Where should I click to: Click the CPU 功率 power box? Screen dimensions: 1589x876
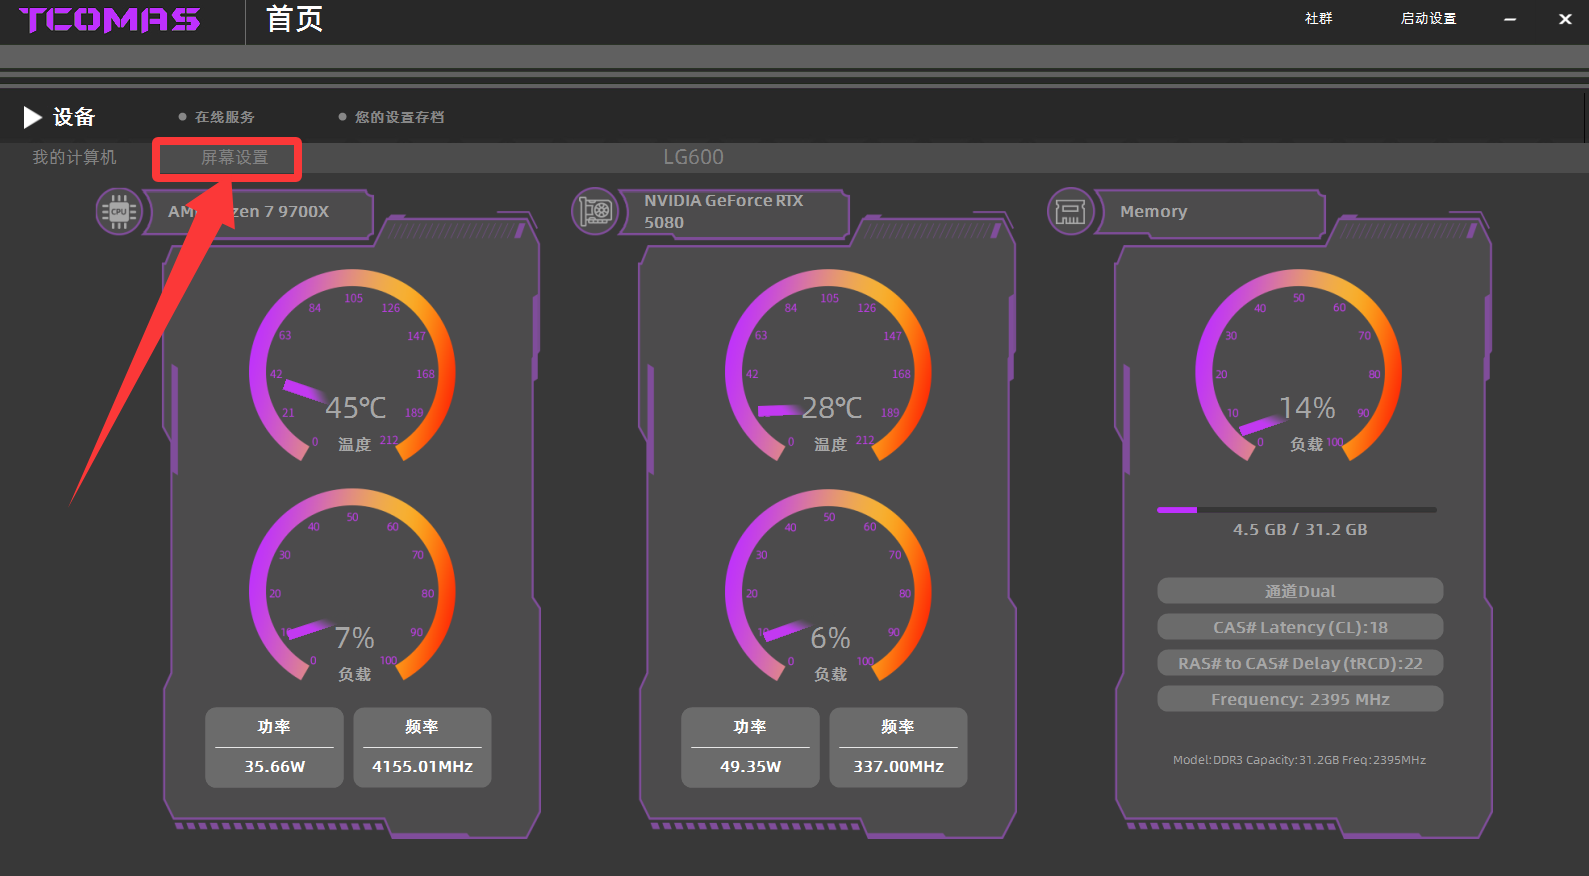(x=274, y=747)
